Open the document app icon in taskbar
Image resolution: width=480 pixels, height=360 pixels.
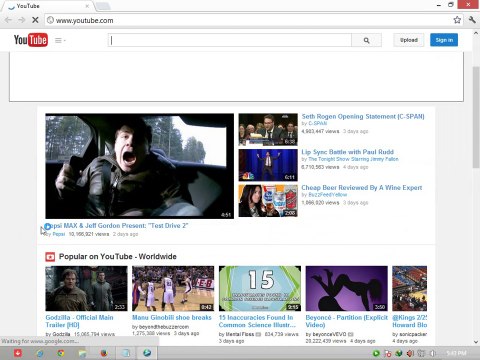pyautogui.click(x=126, y=353)
